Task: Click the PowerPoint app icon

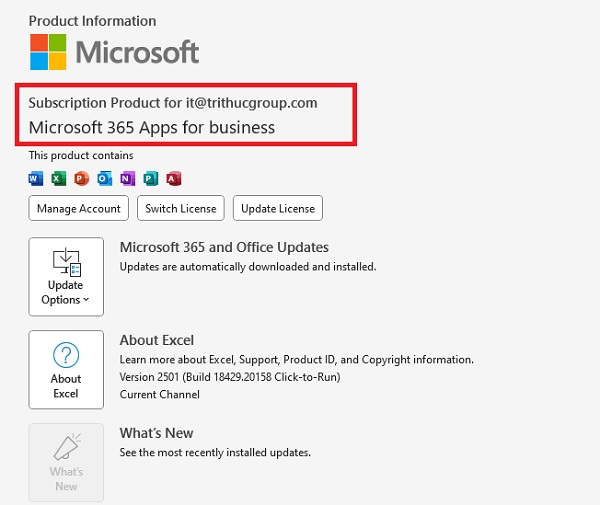Action: [x=82, y=179]
